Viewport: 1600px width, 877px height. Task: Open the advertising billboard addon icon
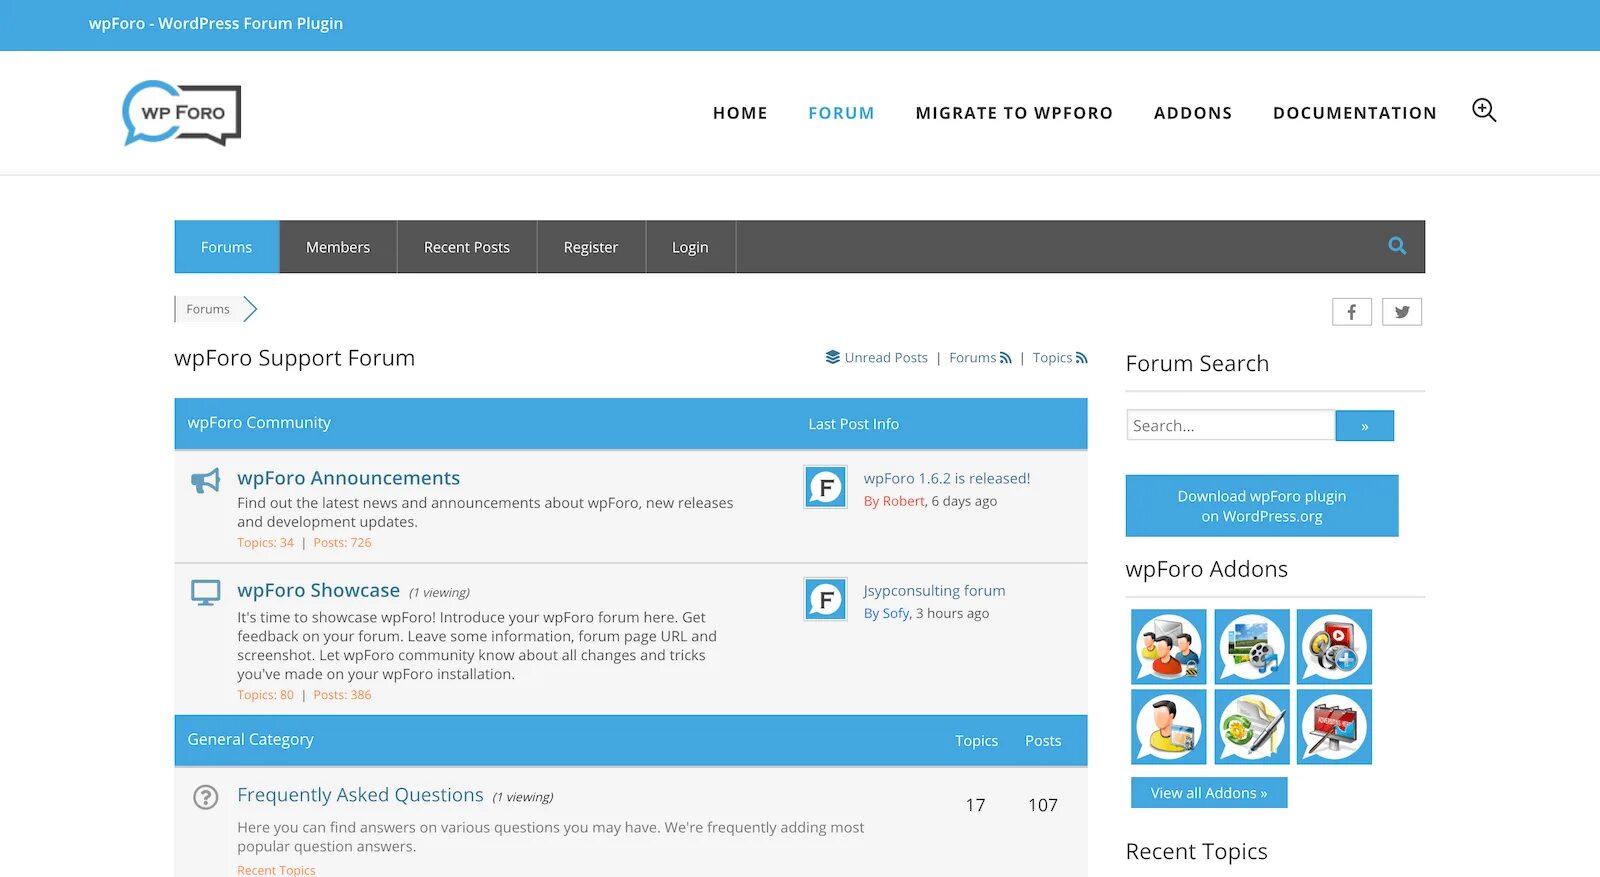(x=1334, y=727)
